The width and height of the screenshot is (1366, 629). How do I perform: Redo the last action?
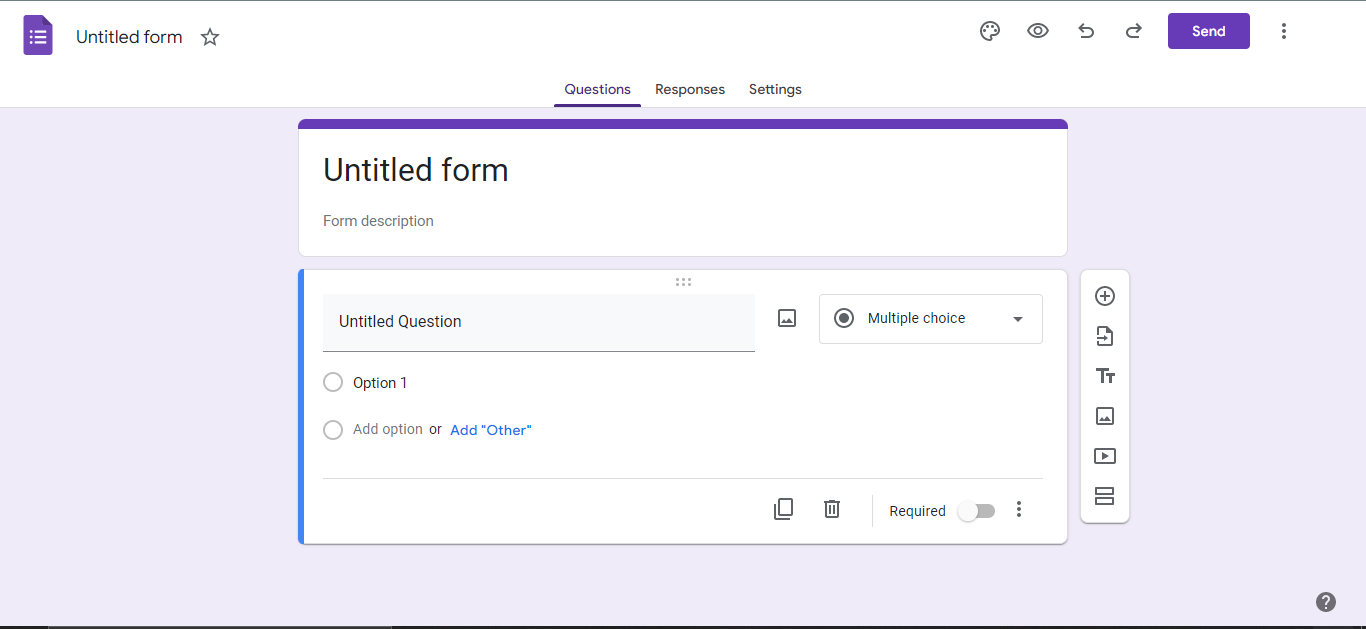(x=1134, y=31)
